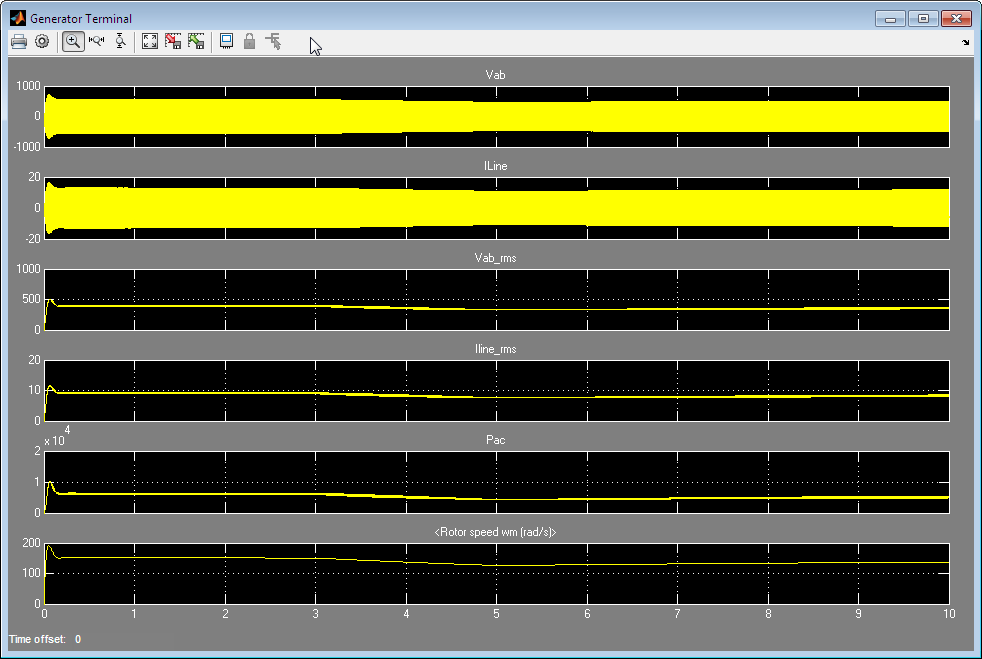Select the Zoom X-axis tool
The height and width of the screenshot is (659, 982).
click(x=97, y=41)
